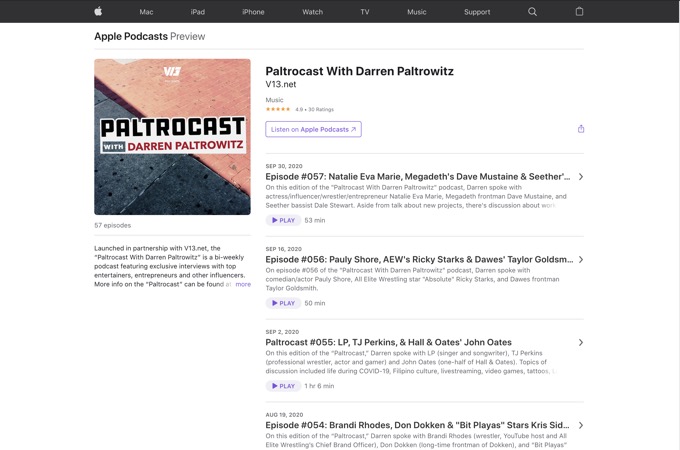
Task: Click the 'SEP 16, 2020' date
Action: pyautogui.click(x=284, y=249)
